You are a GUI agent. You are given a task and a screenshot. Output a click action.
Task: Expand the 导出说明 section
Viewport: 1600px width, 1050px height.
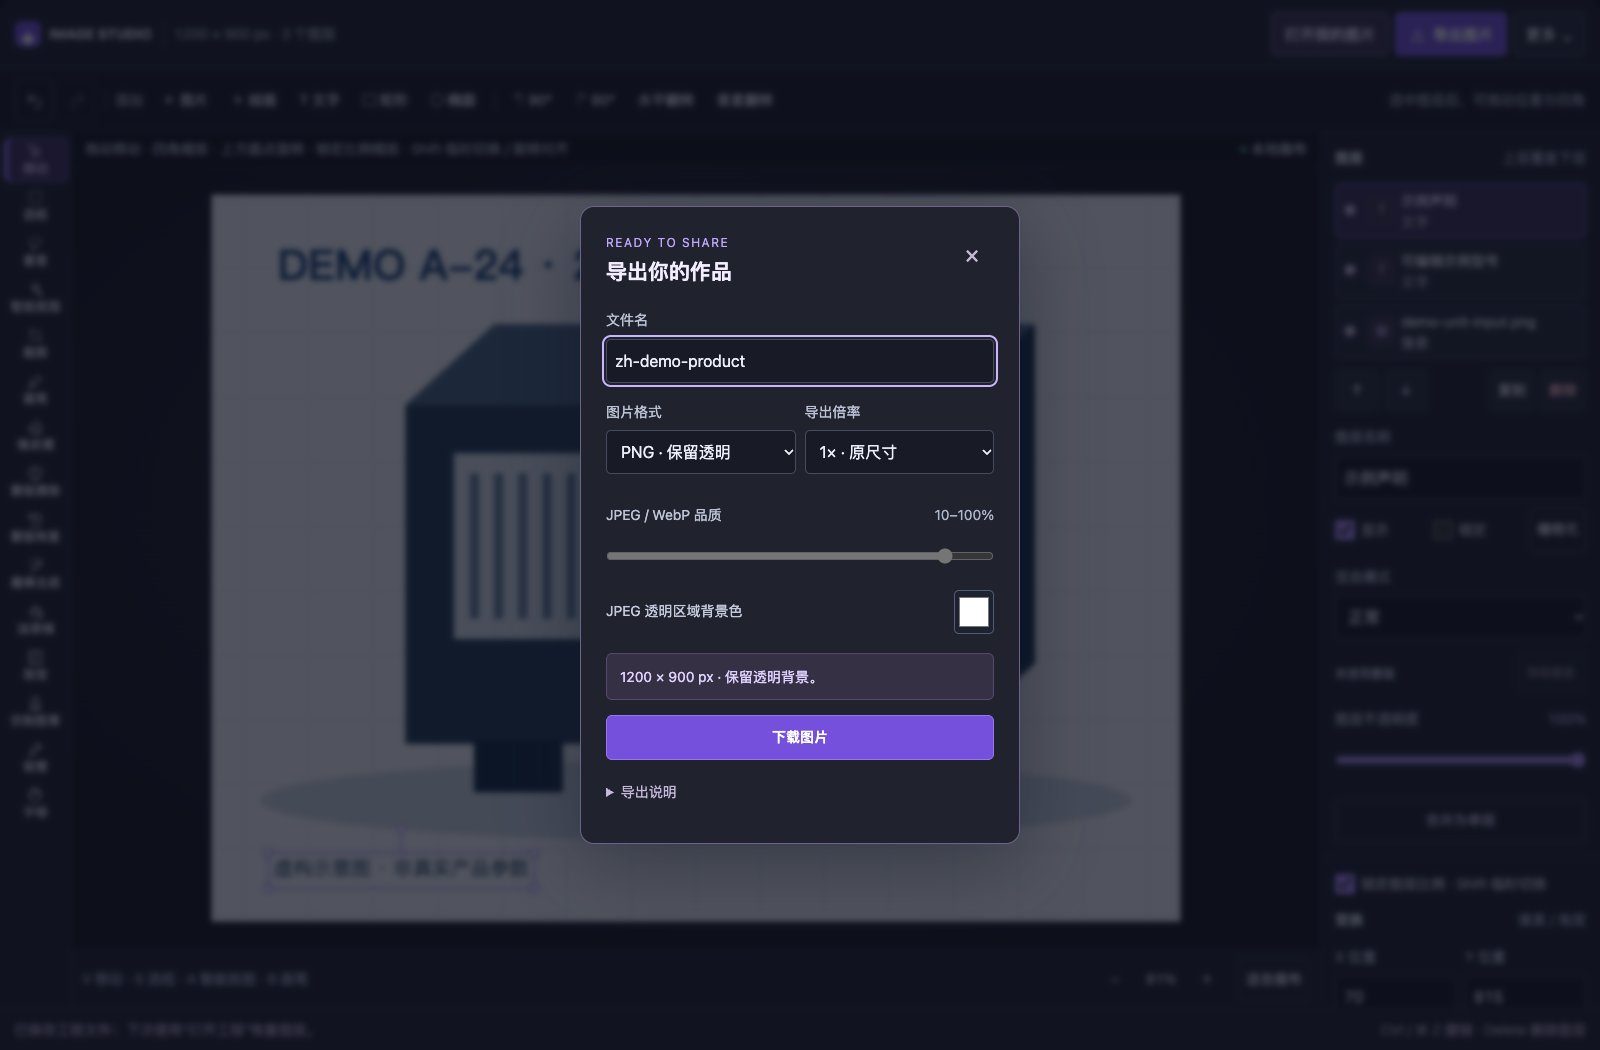pos(641,792)
